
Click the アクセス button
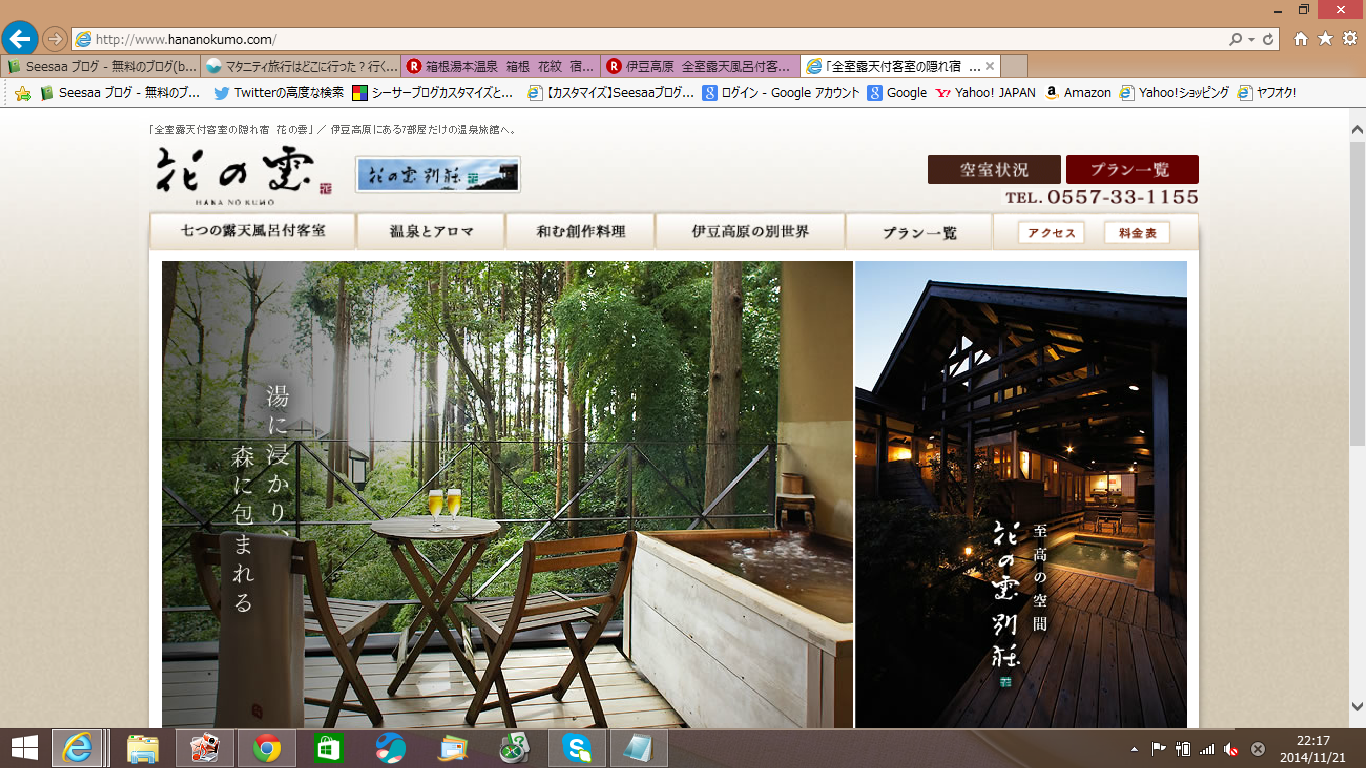1051,233
